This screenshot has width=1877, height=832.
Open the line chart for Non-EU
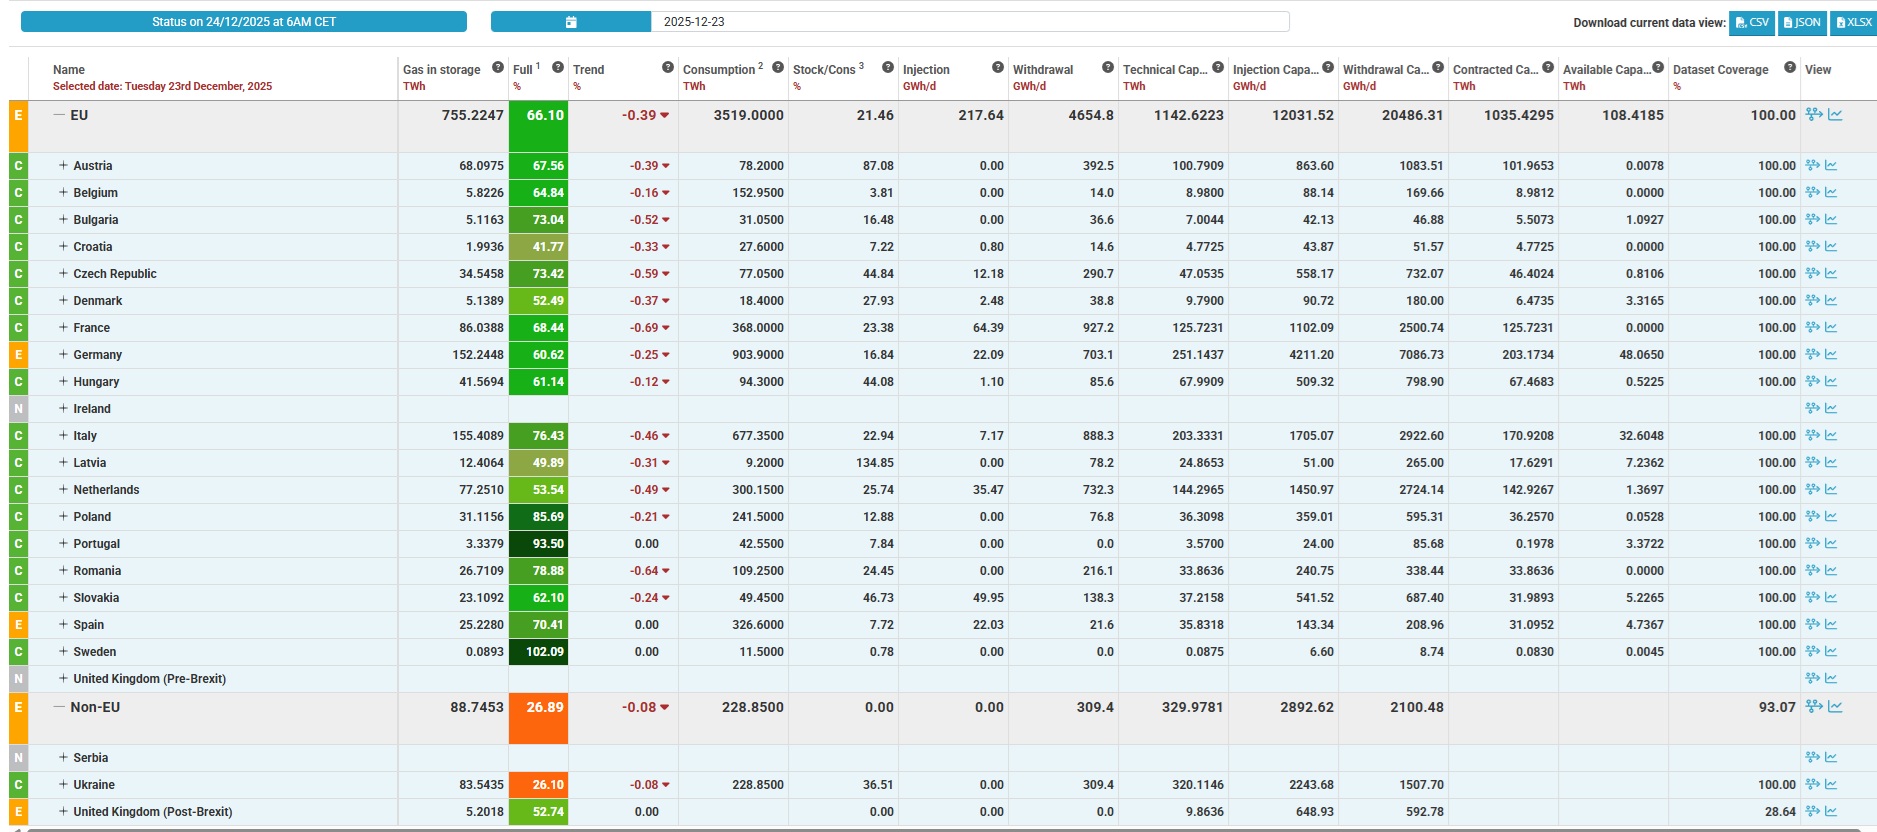pos(1835,707)
